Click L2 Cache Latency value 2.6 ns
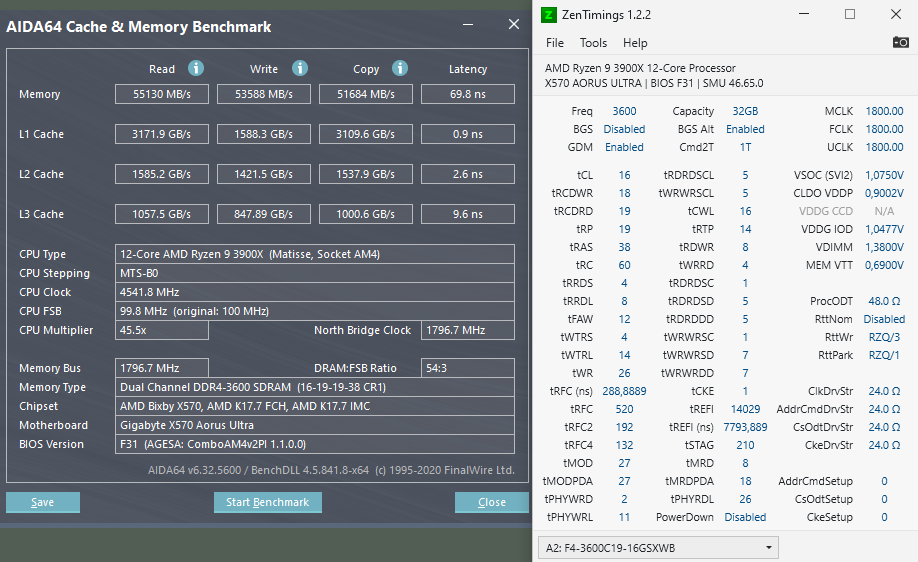 pyautogui.click(x=468, y=174)
